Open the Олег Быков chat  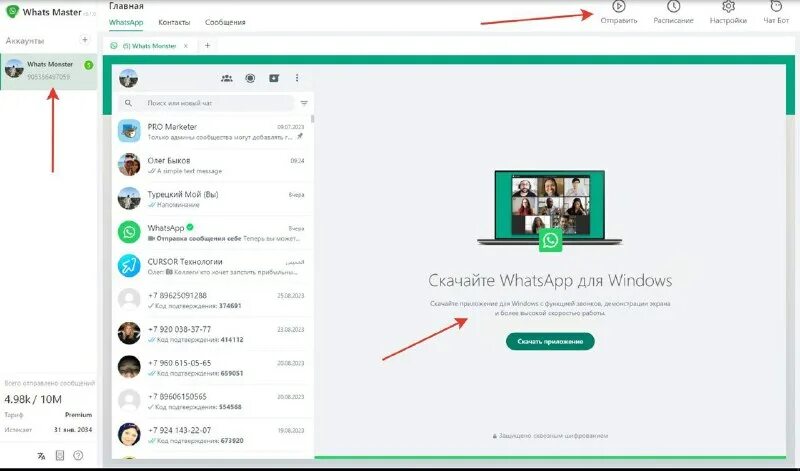pos(212,165)
